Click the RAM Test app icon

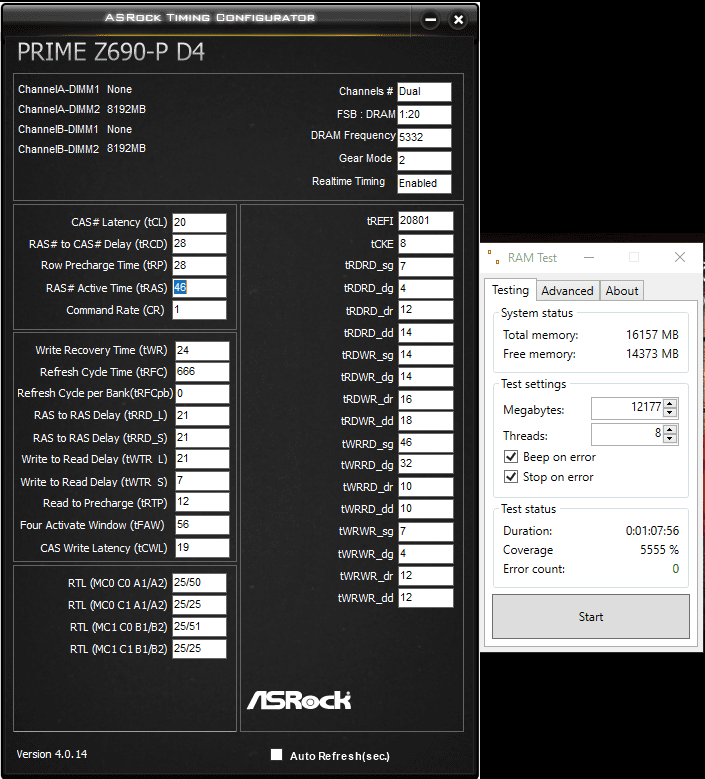[x=493, y=257]
